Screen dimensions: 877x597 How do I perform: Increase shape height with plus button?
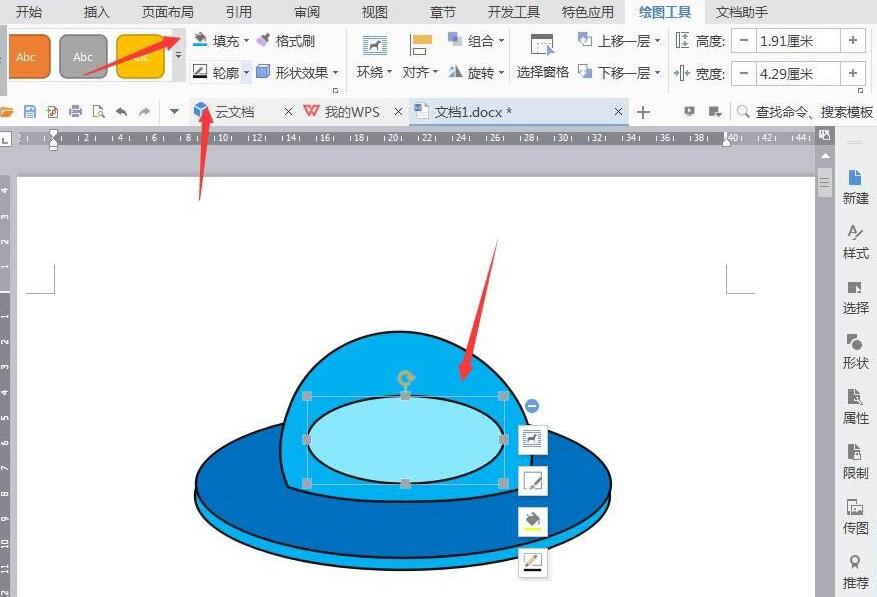(x=852, y=41)
